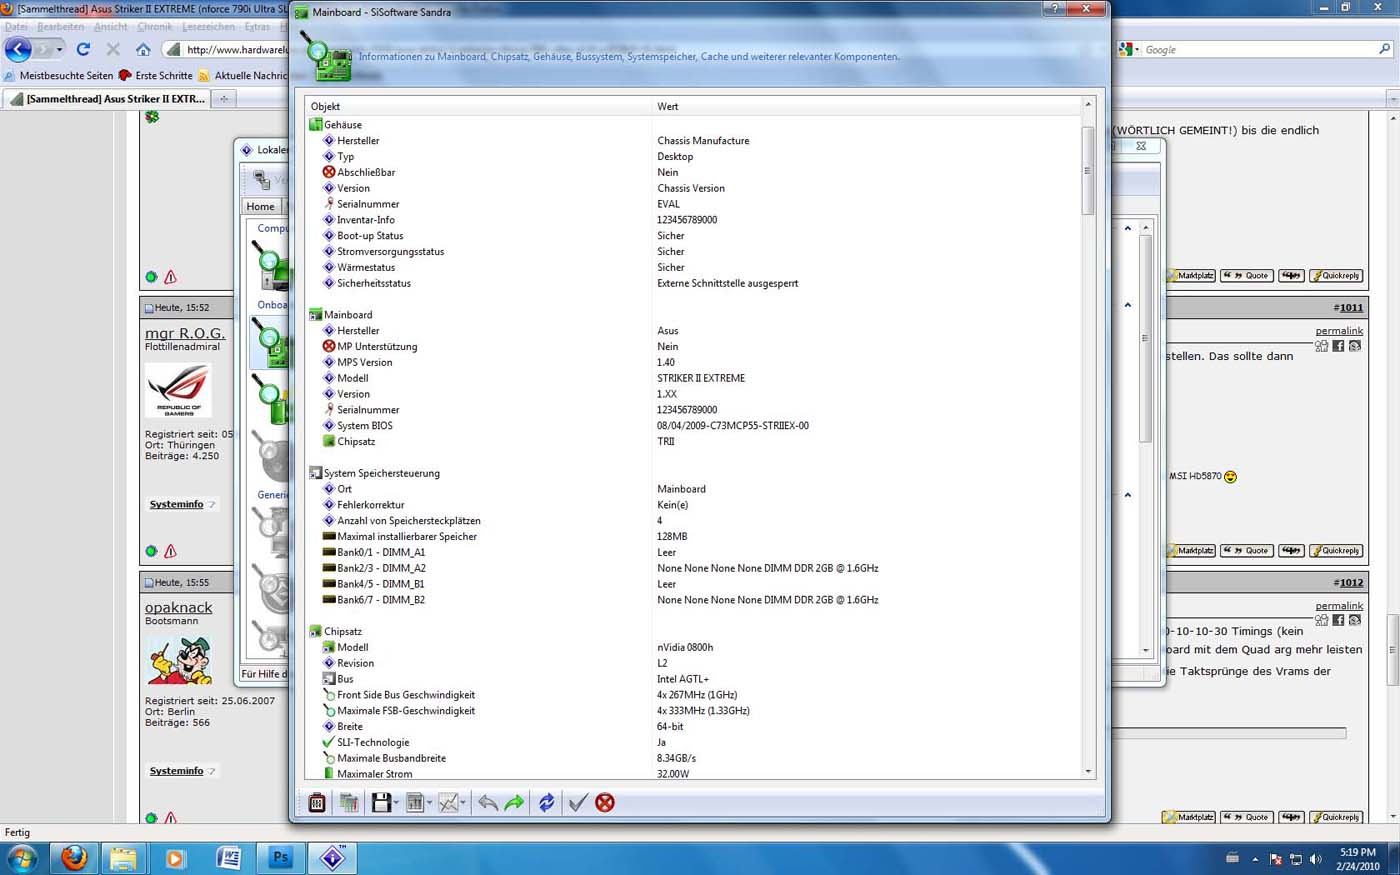The image size is (1400, 875).
Task: Open Windows Media Player from taskbar
Action: pos(175,858)
